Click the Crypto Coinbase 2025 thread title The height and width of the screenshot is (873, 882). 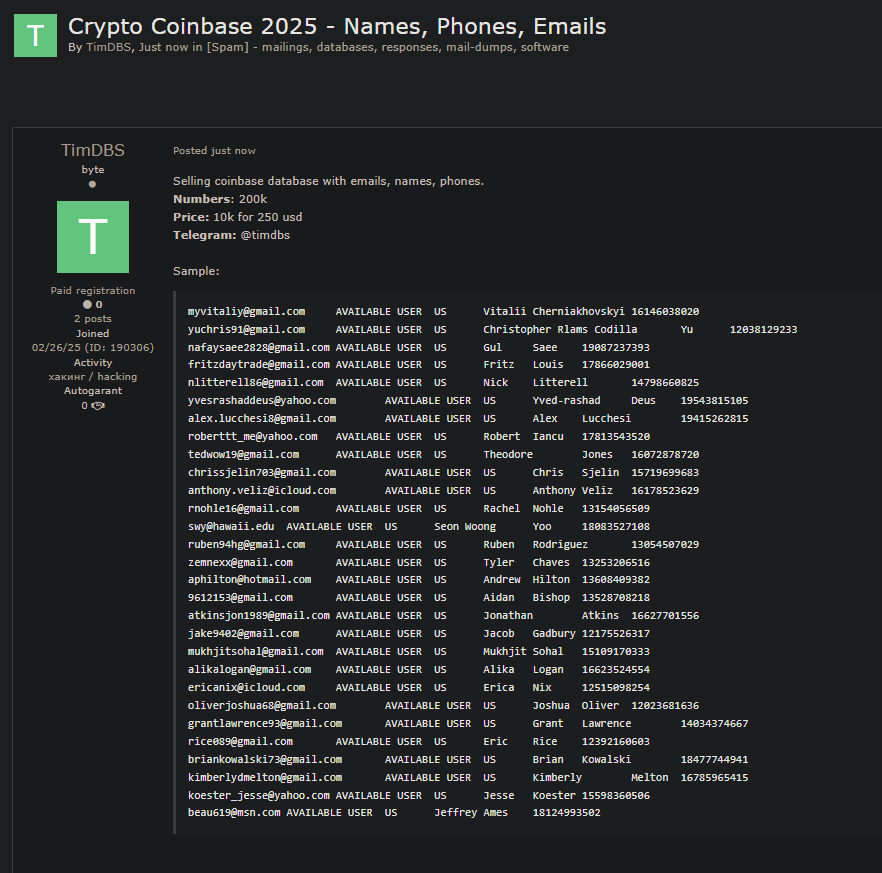(x=337, y=27)
